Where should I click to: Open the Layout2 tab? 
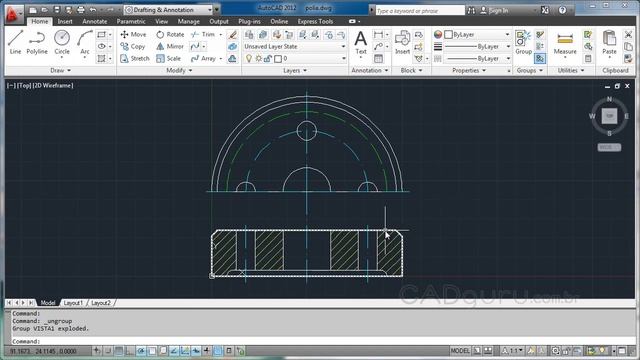click(x=101, y=303)
